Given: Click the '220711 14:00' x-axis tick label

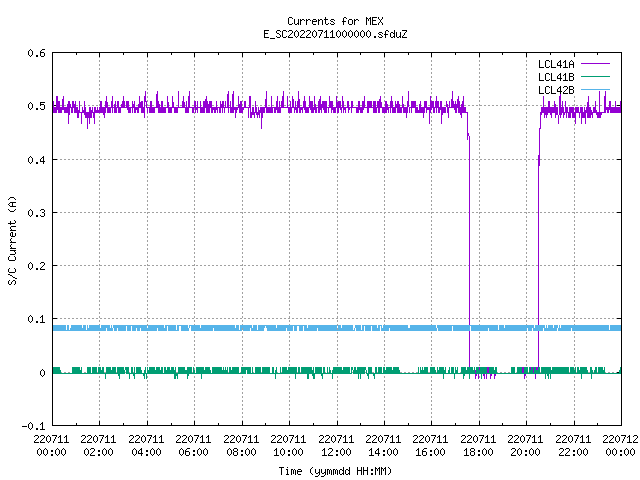Looking at the screenshot, I should pos(383,446).
